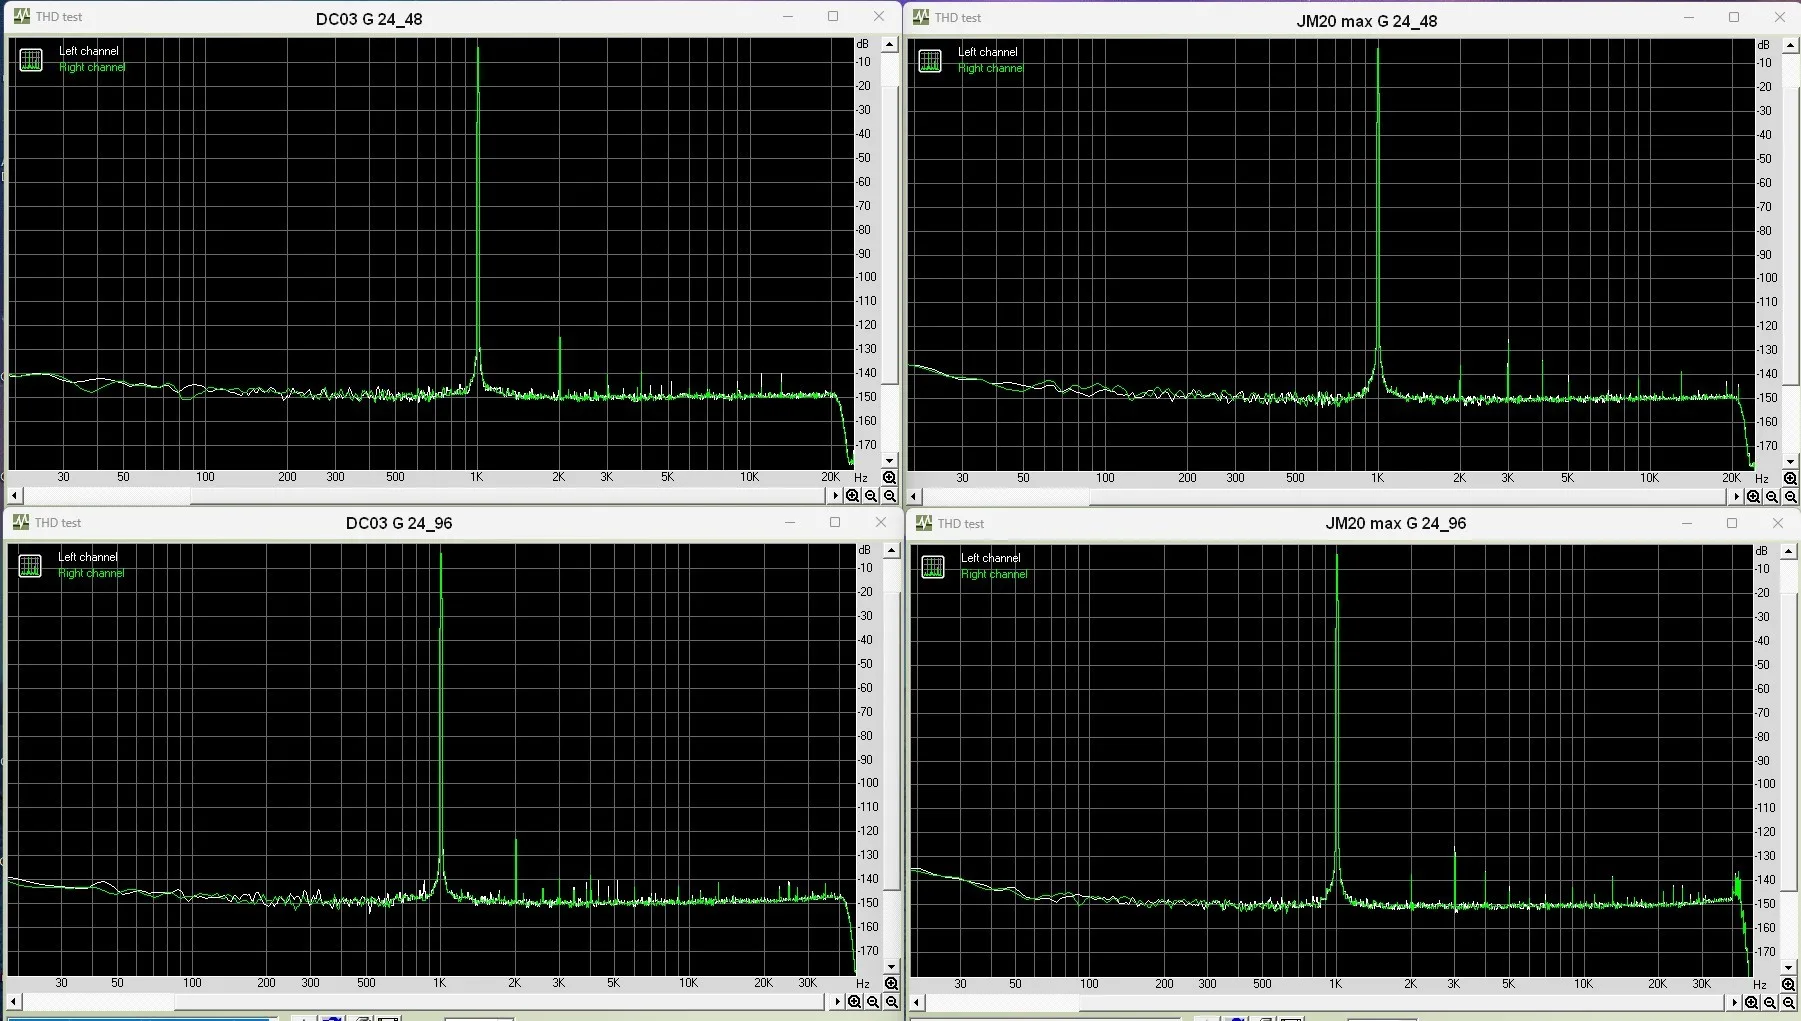Zoom in vertically on DC03 G 24_96 spectrum

[x=891, y=984]
